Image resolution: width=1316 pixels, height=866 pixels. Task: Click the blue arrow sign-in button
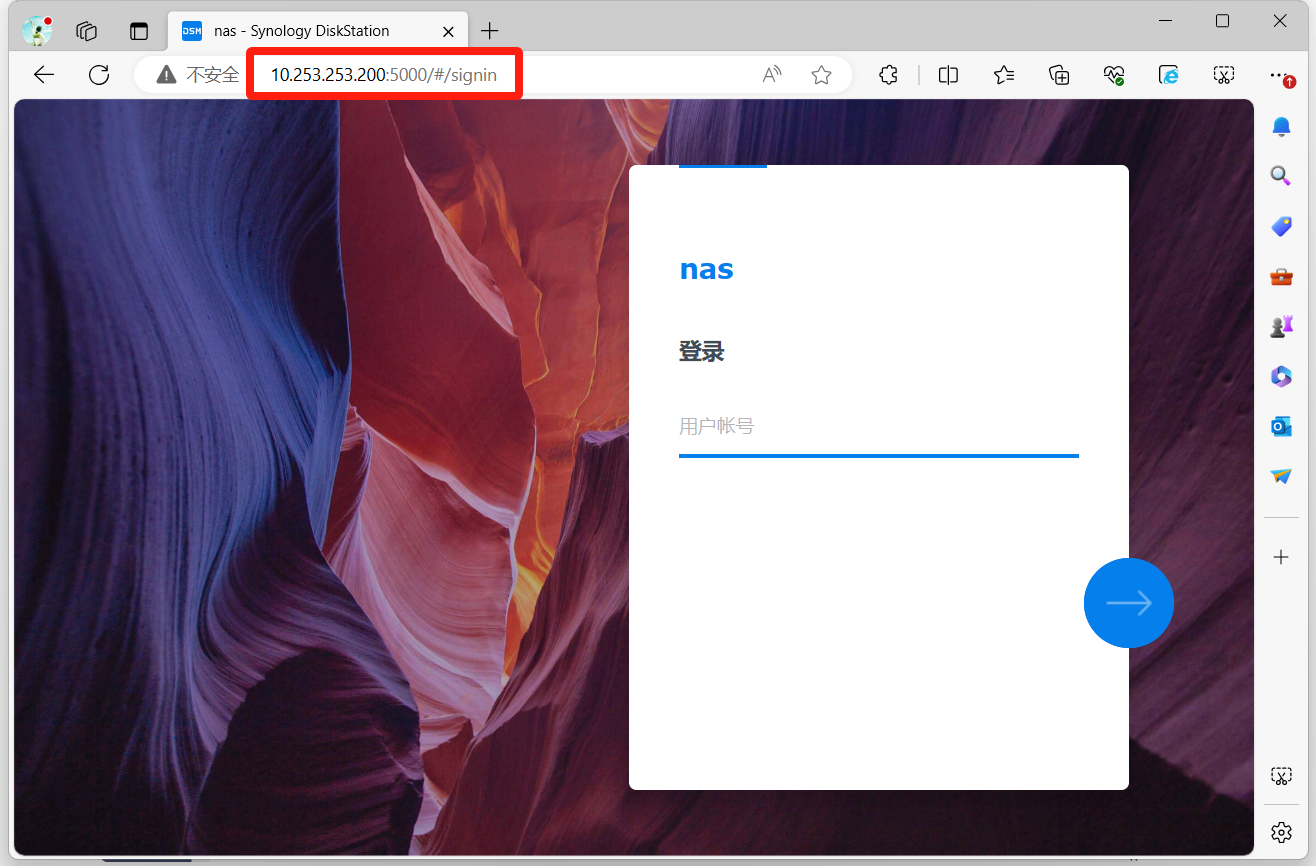click(x=1128, y=603)
